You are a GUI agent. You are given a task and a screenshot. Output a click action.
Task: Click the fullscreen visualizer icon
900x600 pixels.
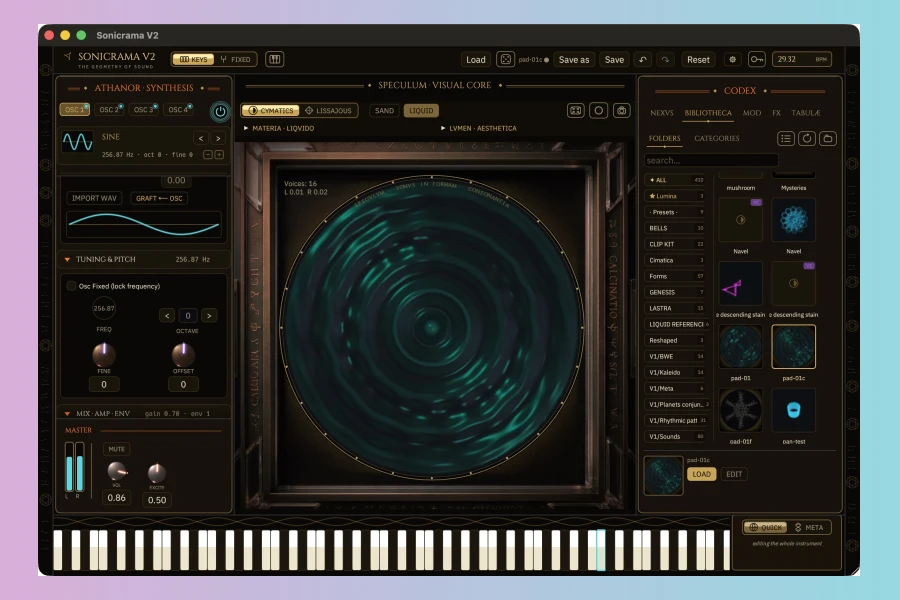click(576, 110)
